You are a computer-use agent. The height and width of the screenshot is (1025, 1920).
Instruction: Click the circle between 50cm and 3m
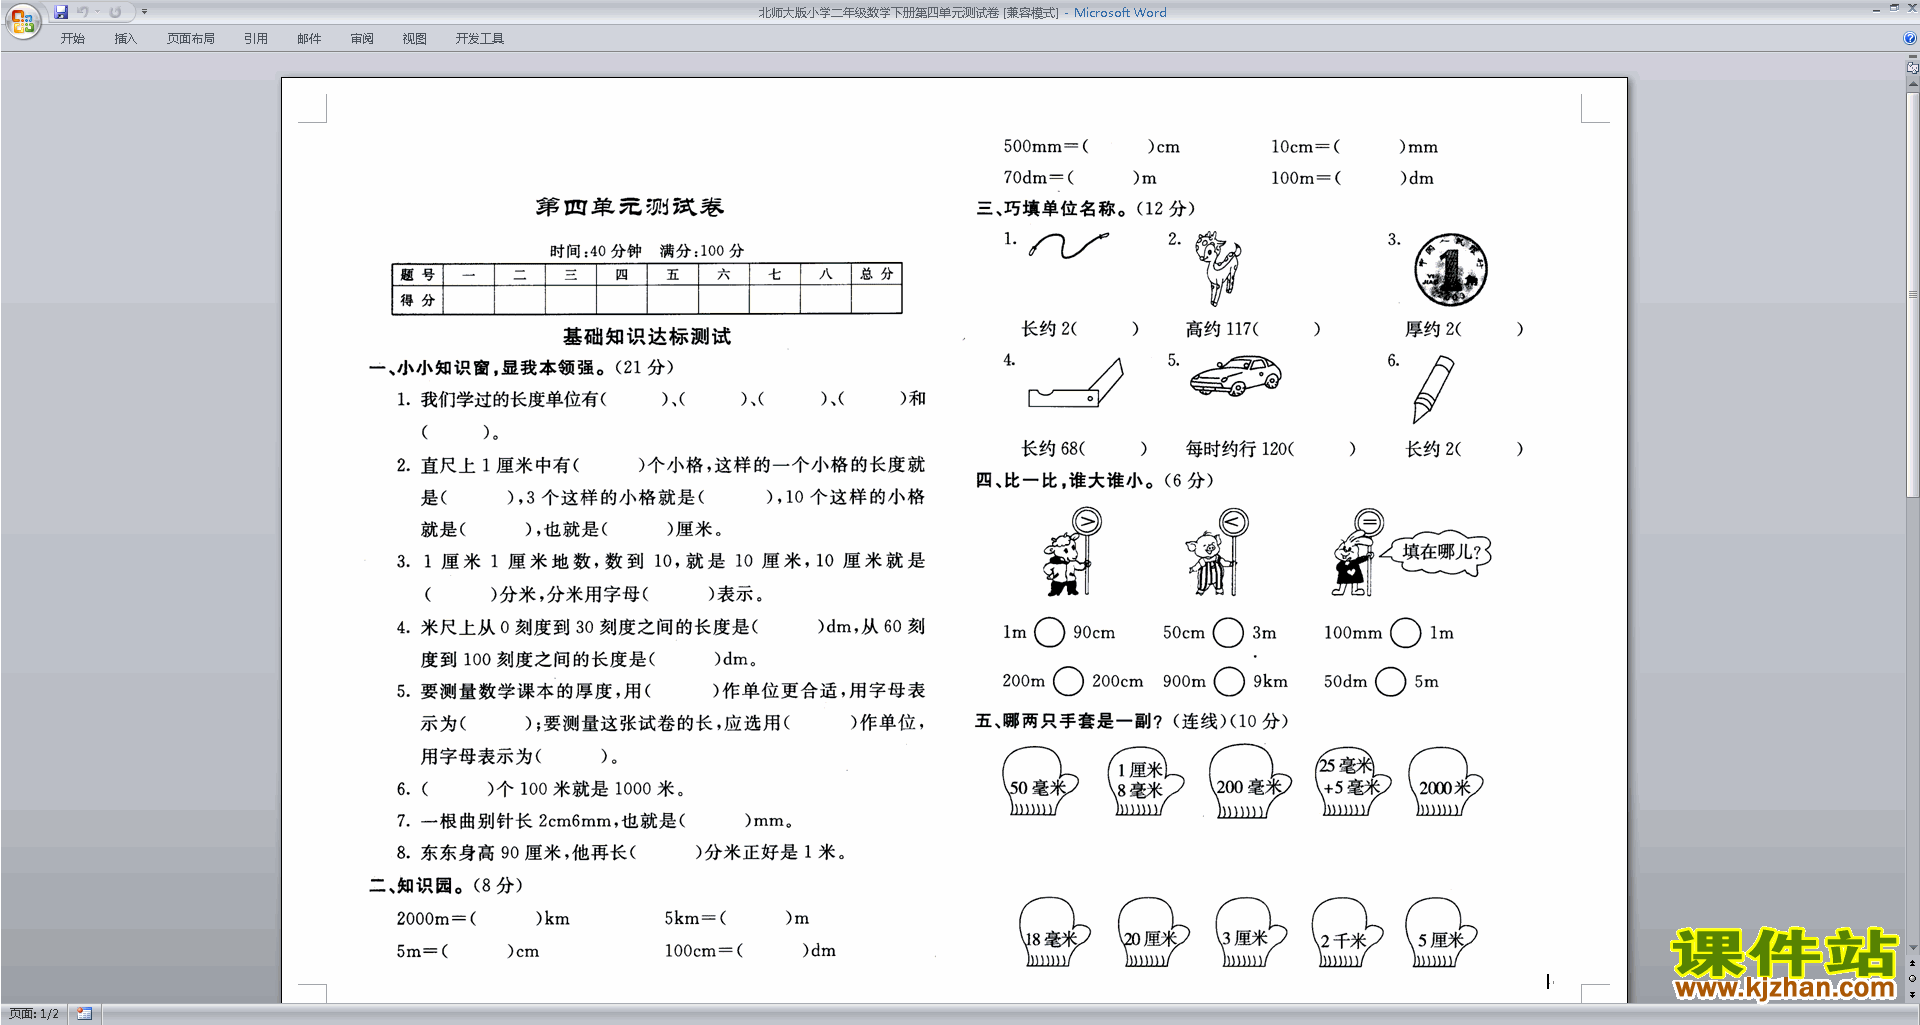point(1228,632)
